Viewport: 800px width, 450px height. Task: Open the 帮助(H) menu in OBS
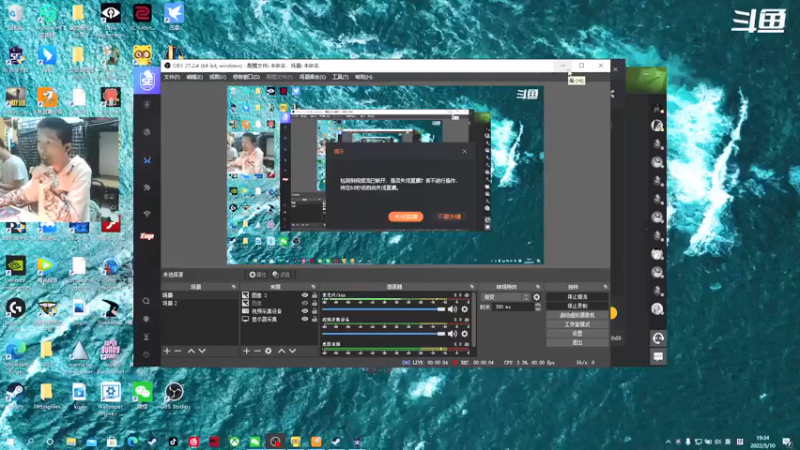click(364, 77)
